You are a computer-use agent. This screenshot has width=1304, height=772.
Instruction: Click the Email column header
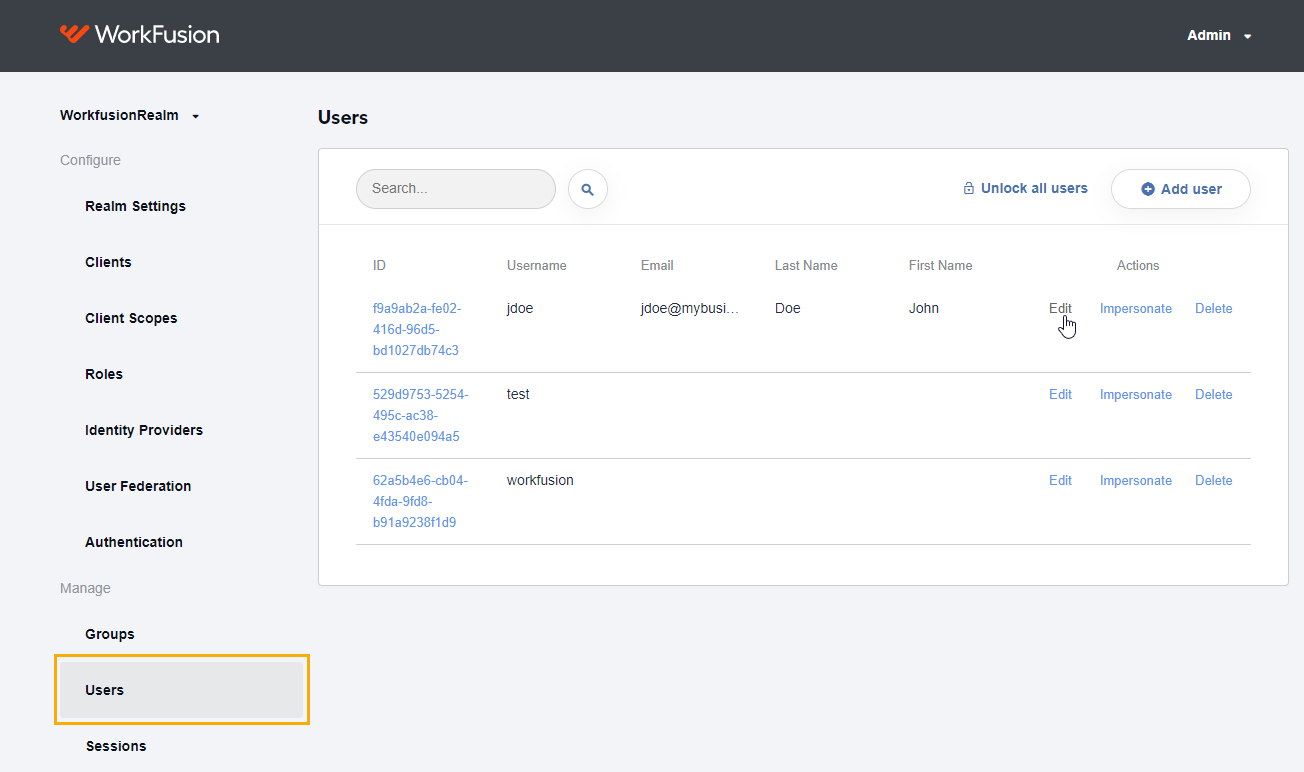pyautogui.click(x=657, y=265)
